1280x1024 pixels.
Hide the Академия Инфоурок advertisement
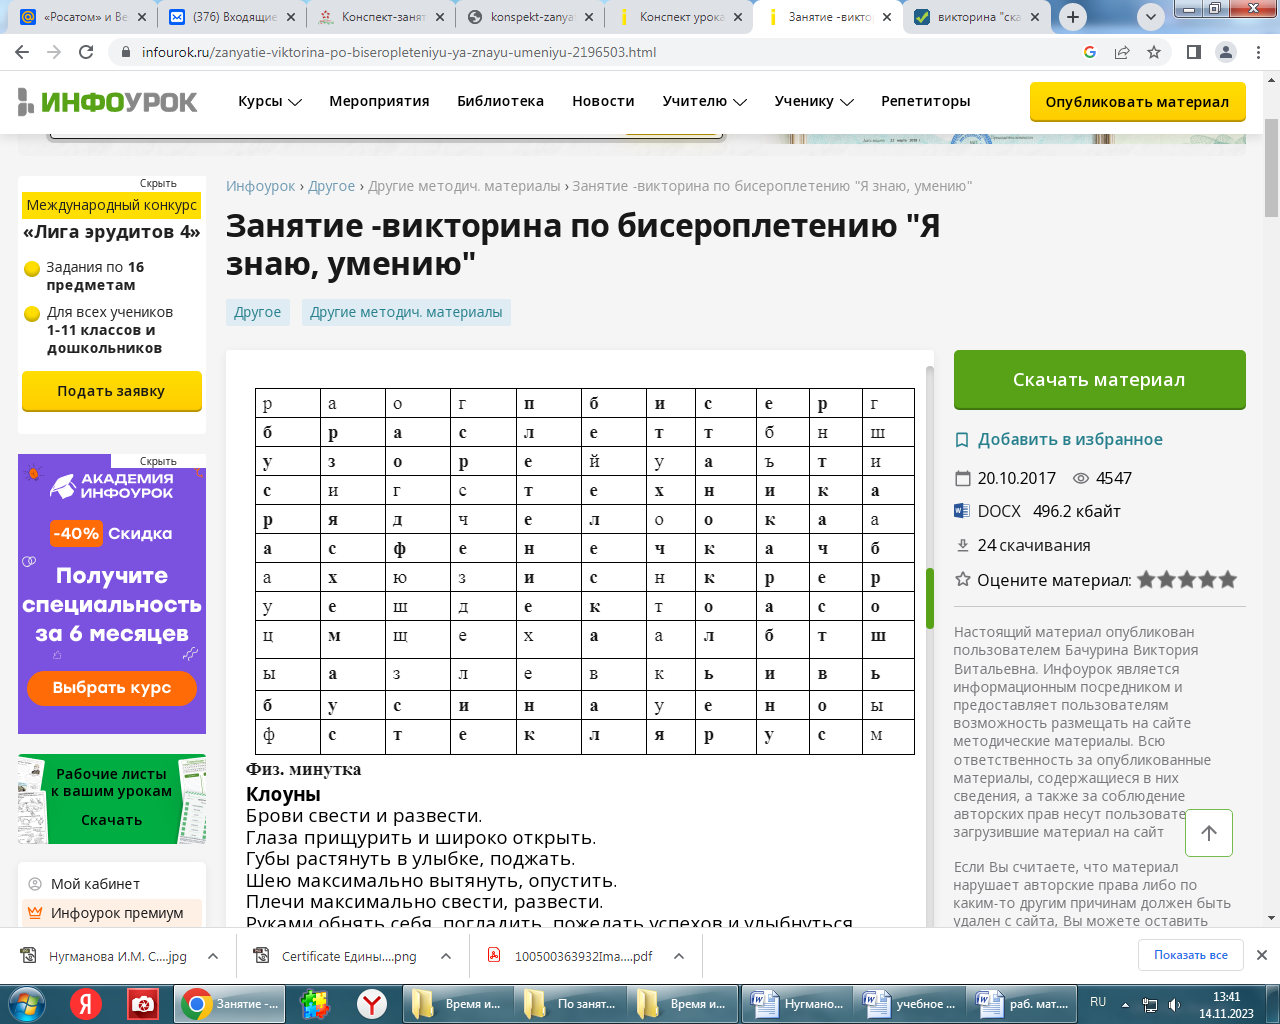[158, 461]
